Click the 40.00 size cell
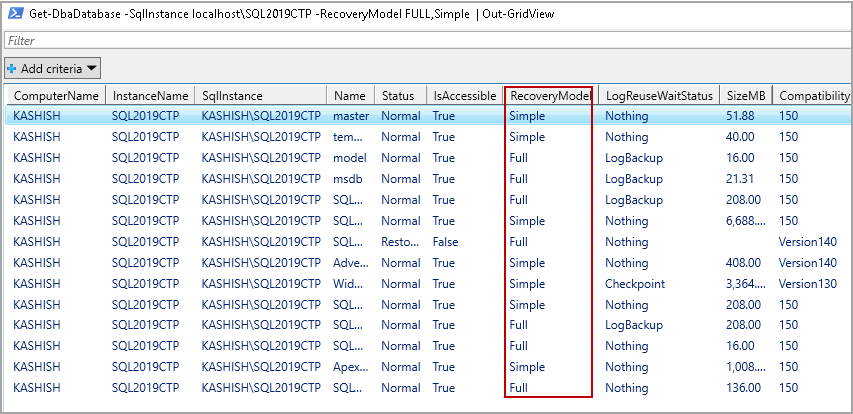The height and width of the screenshot is (414, 853). pyautogui.click(x=740, y=137)
